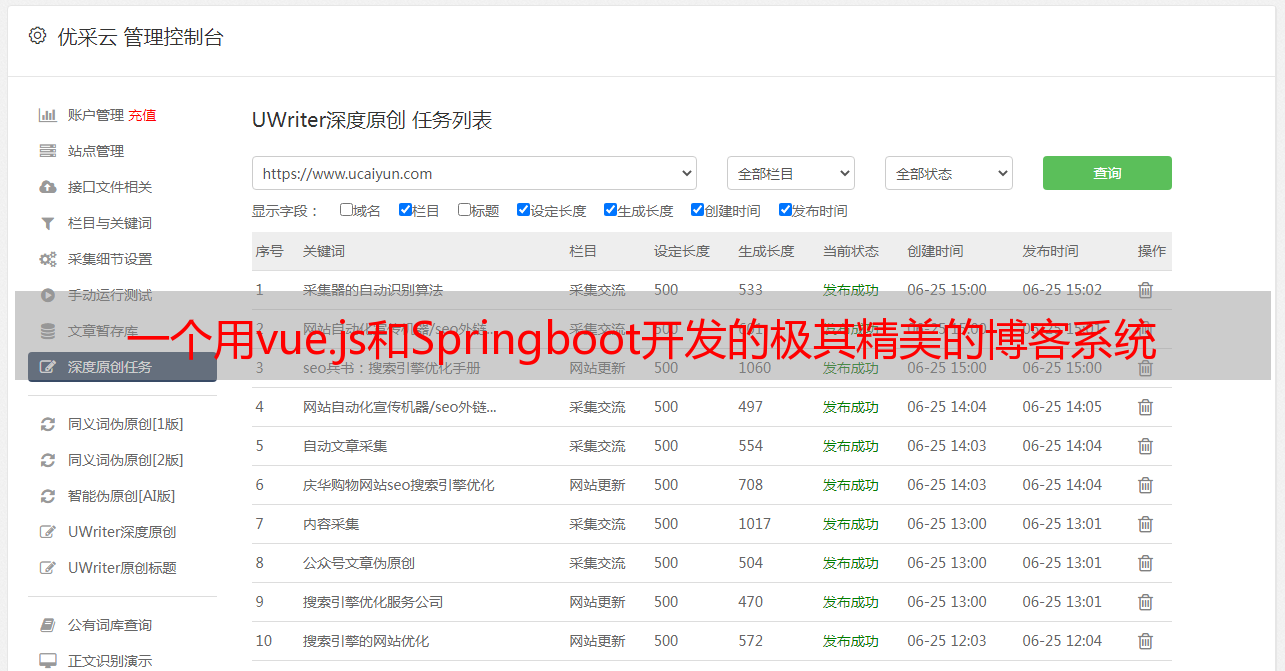Viewport: 1285px width, 671px height.
Task: Click the monitor icon for 正文识别演示
Action: click(x=47, y=661)
